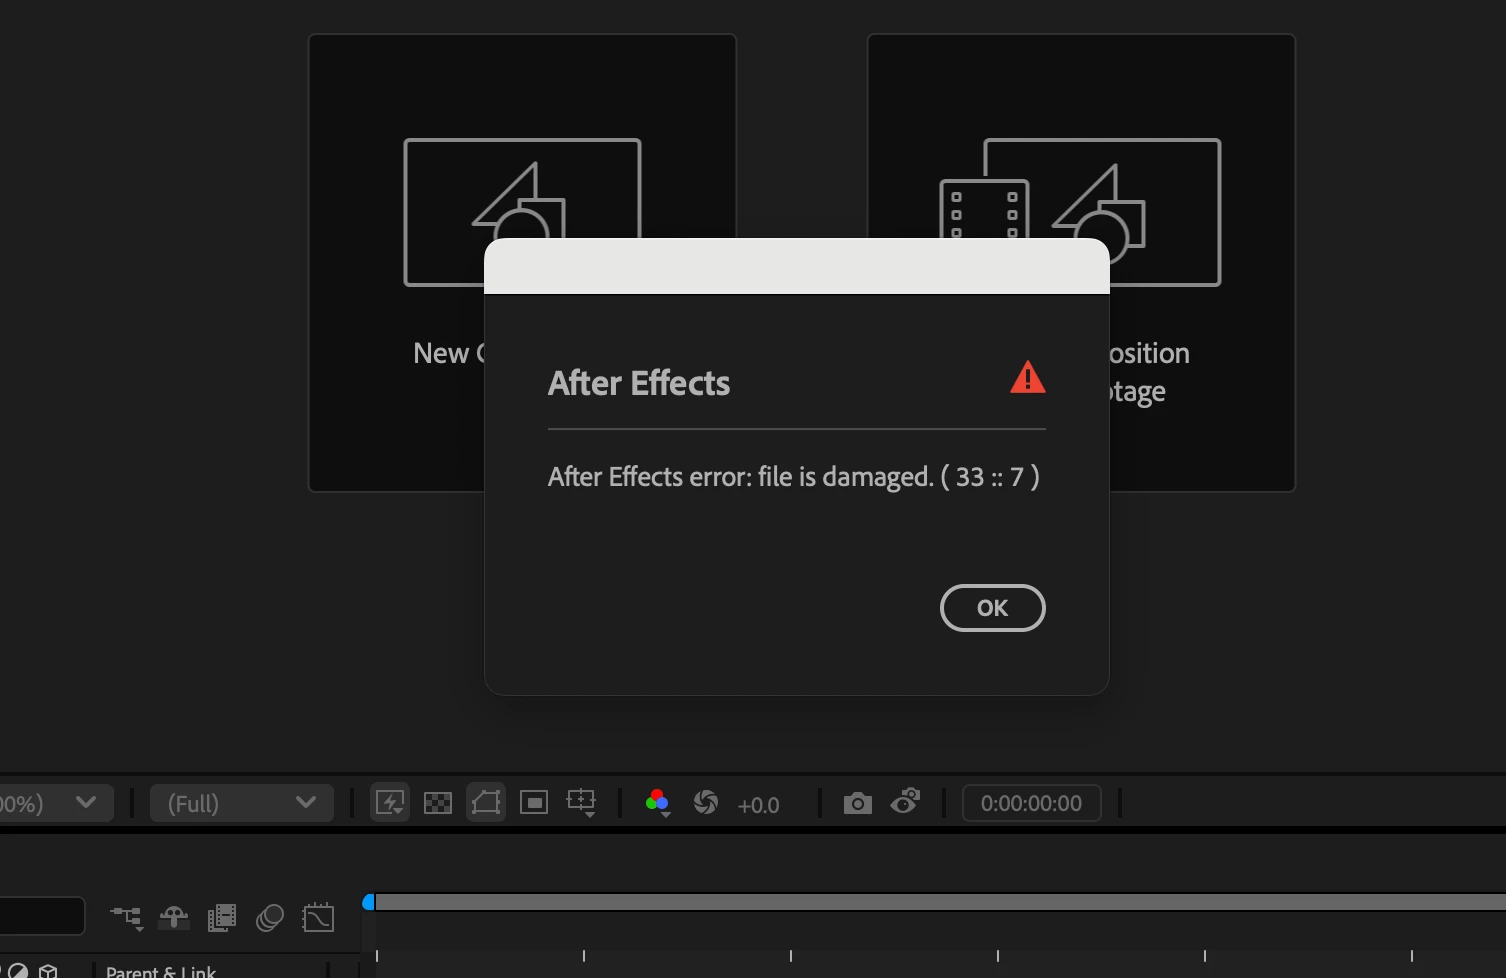The width and height of the screenshot is (1506, 978).
Task: Open the RGB channel selector icon
Action: click(657, 802)
